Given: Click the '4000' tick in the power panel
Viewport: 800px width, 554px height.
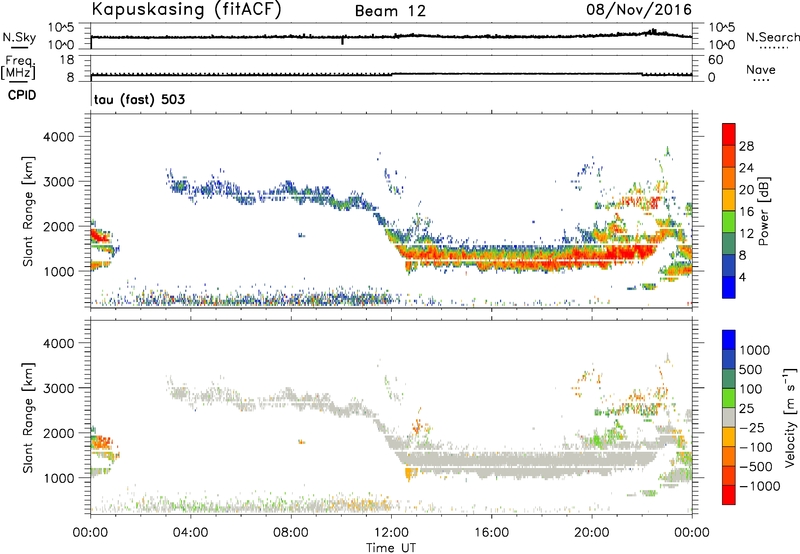Looking at the screenshot, I should 58,137.
